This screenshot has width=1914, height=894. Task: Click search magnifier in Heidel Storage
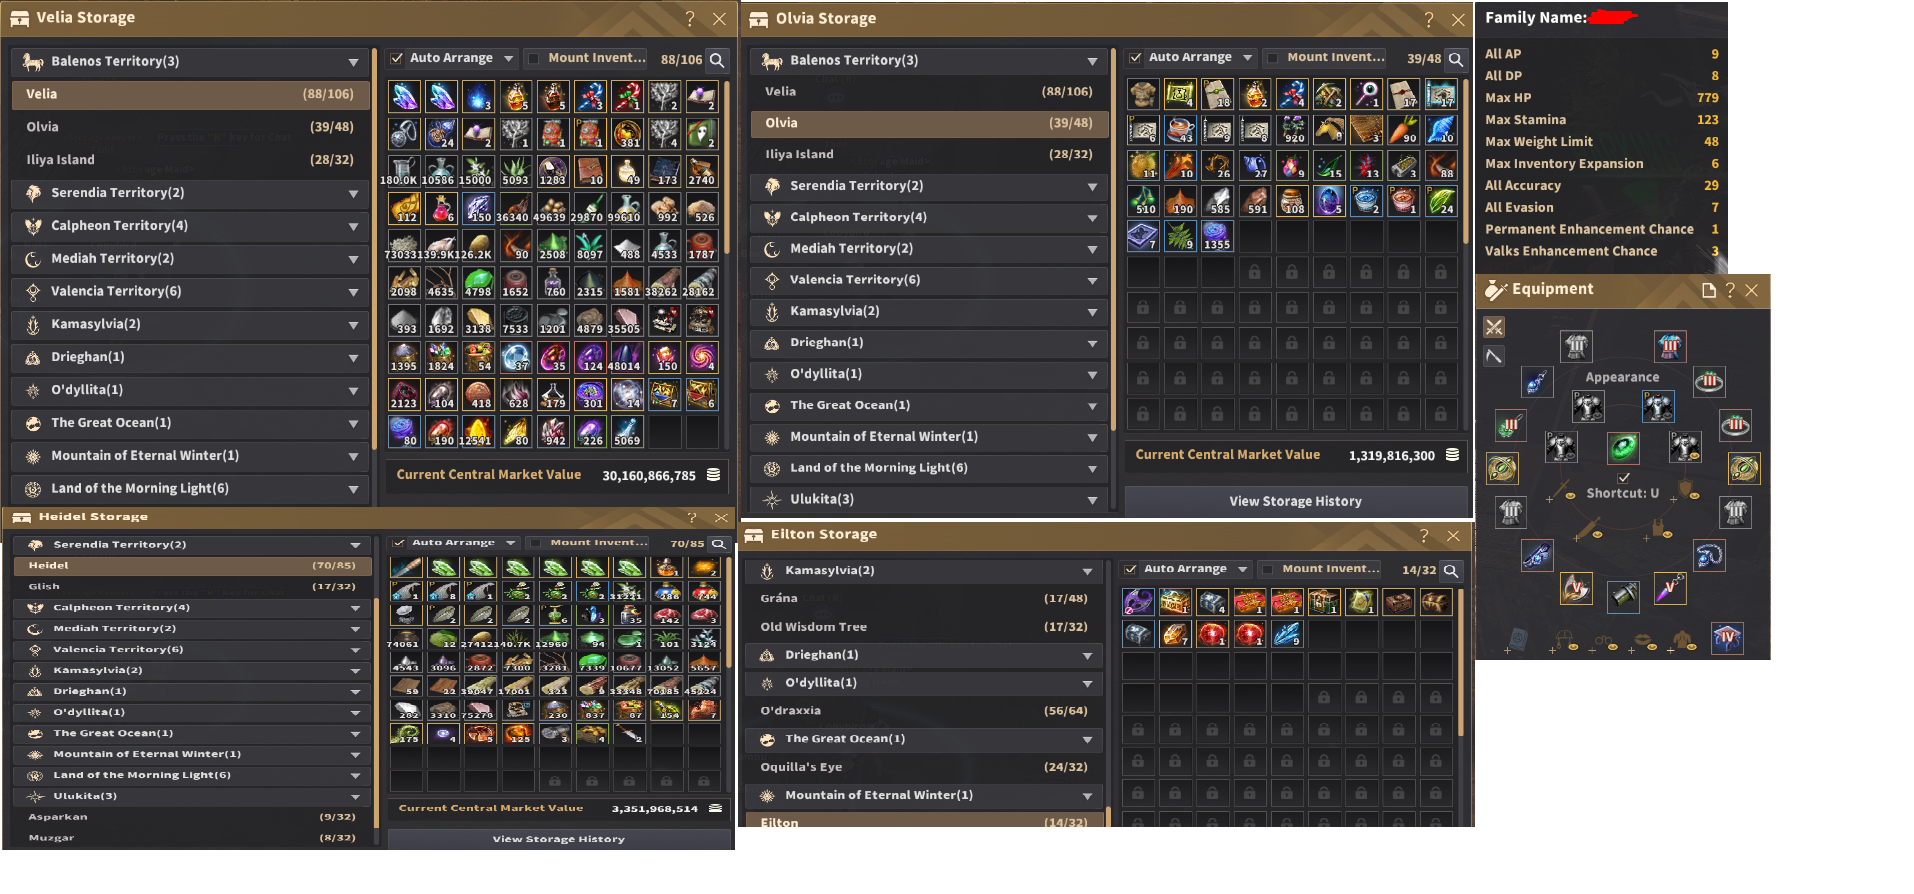[x=718, y=544]
